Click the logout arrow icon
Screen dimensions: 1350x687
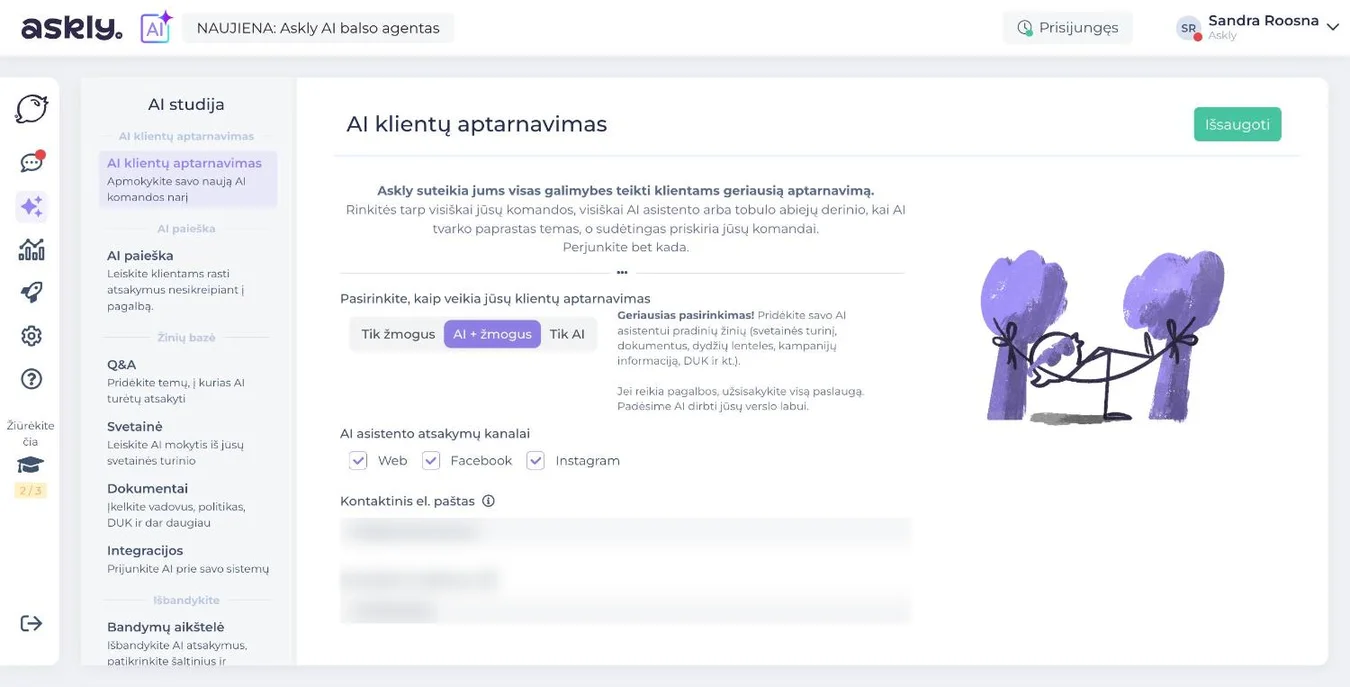point(32,623)
